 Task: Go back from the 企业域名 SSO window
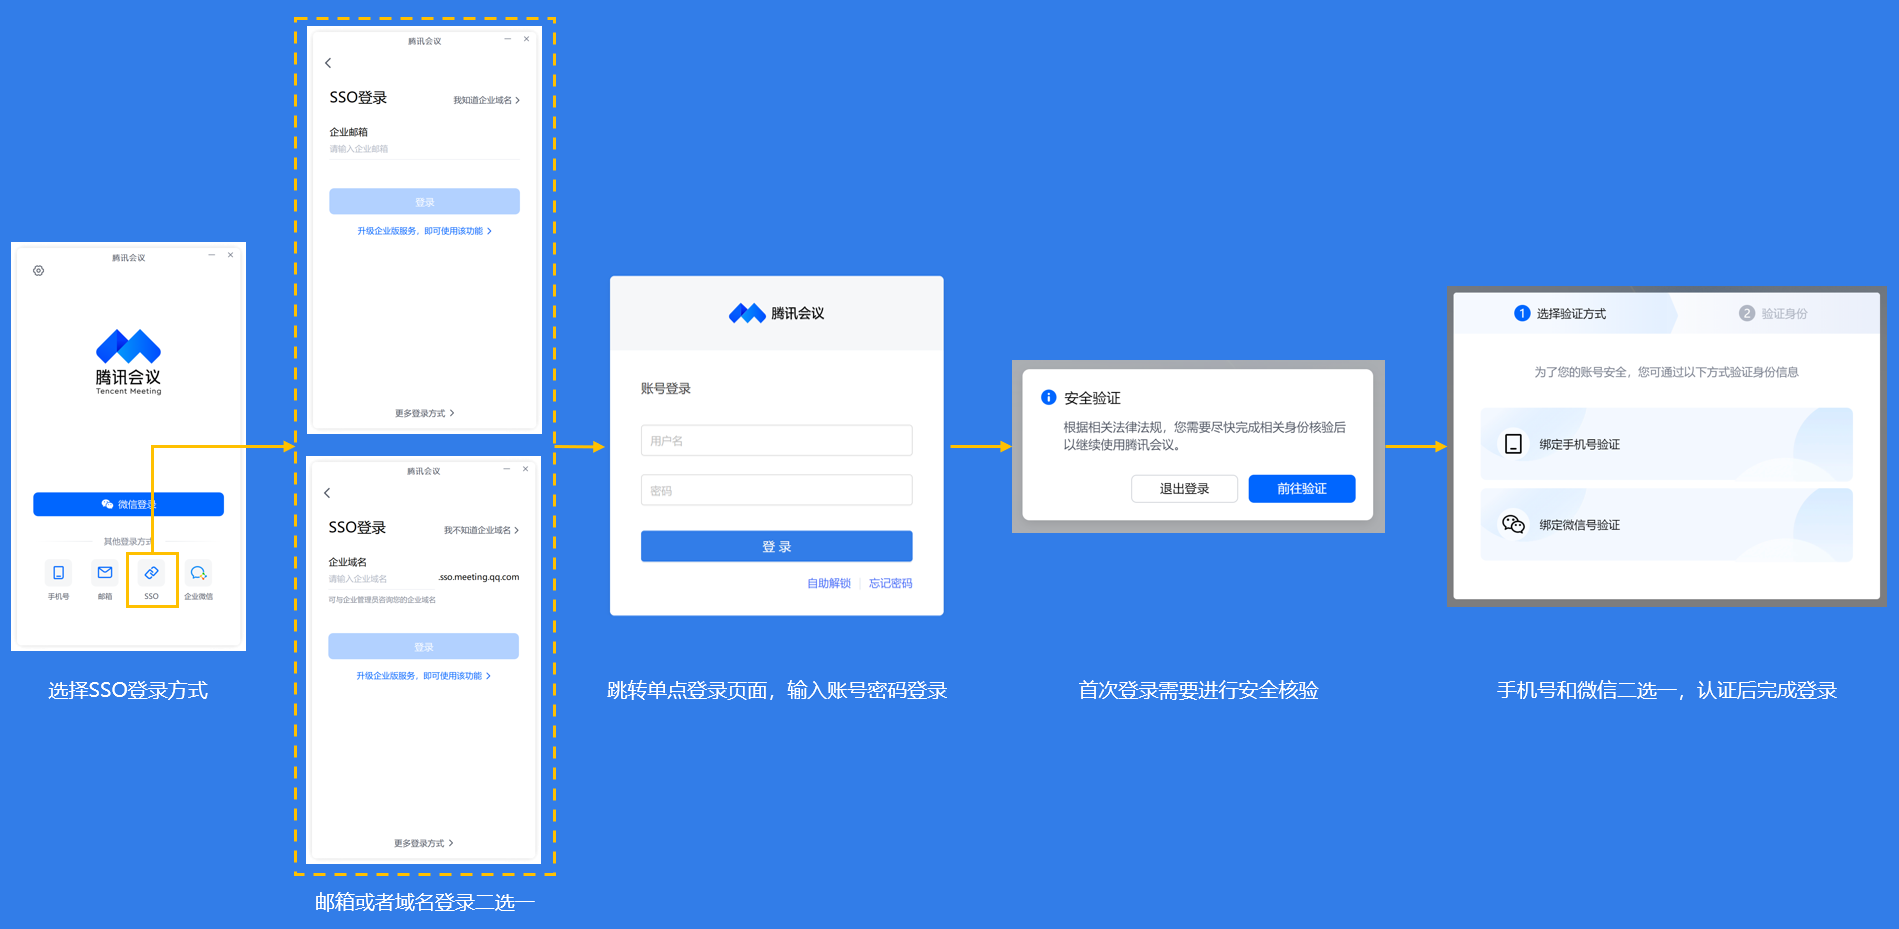(x=327, y=493)
